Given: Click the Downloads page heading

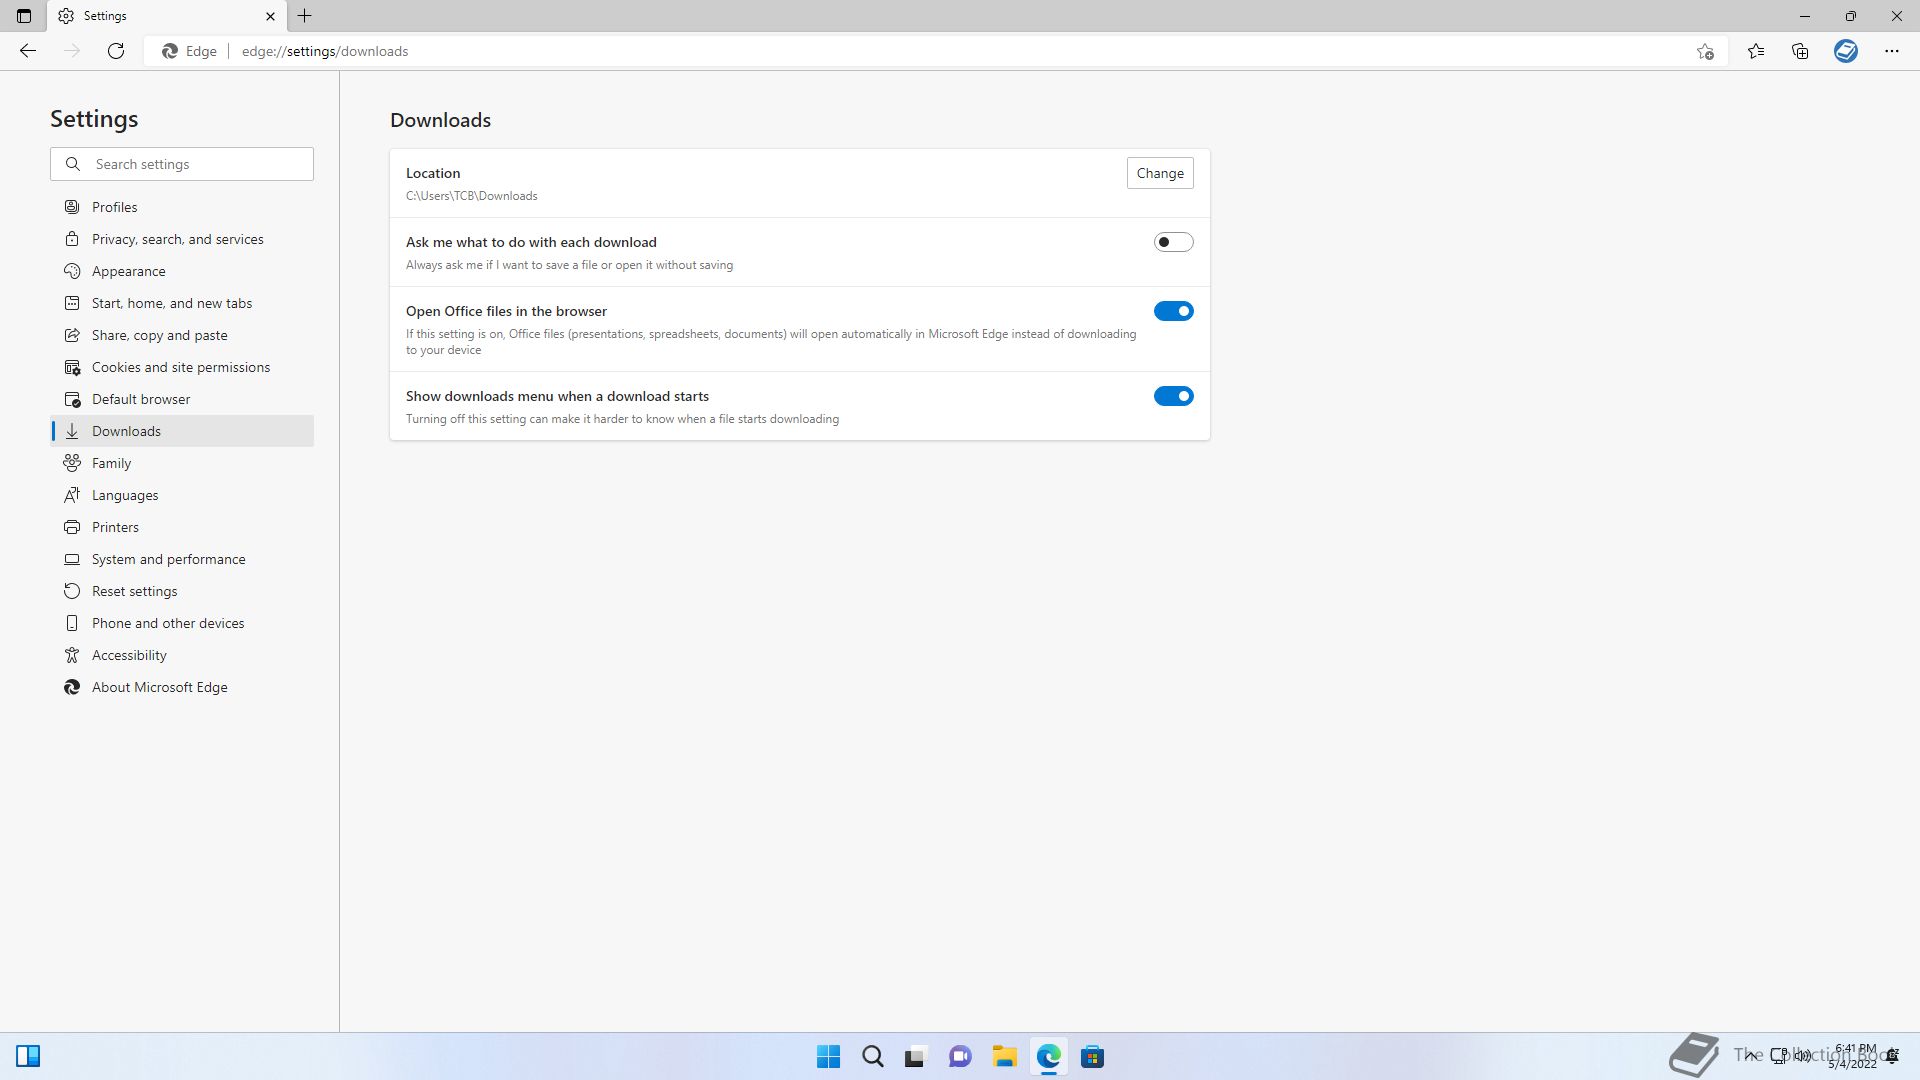Looking at the screenshot, I should coord(440,120).
